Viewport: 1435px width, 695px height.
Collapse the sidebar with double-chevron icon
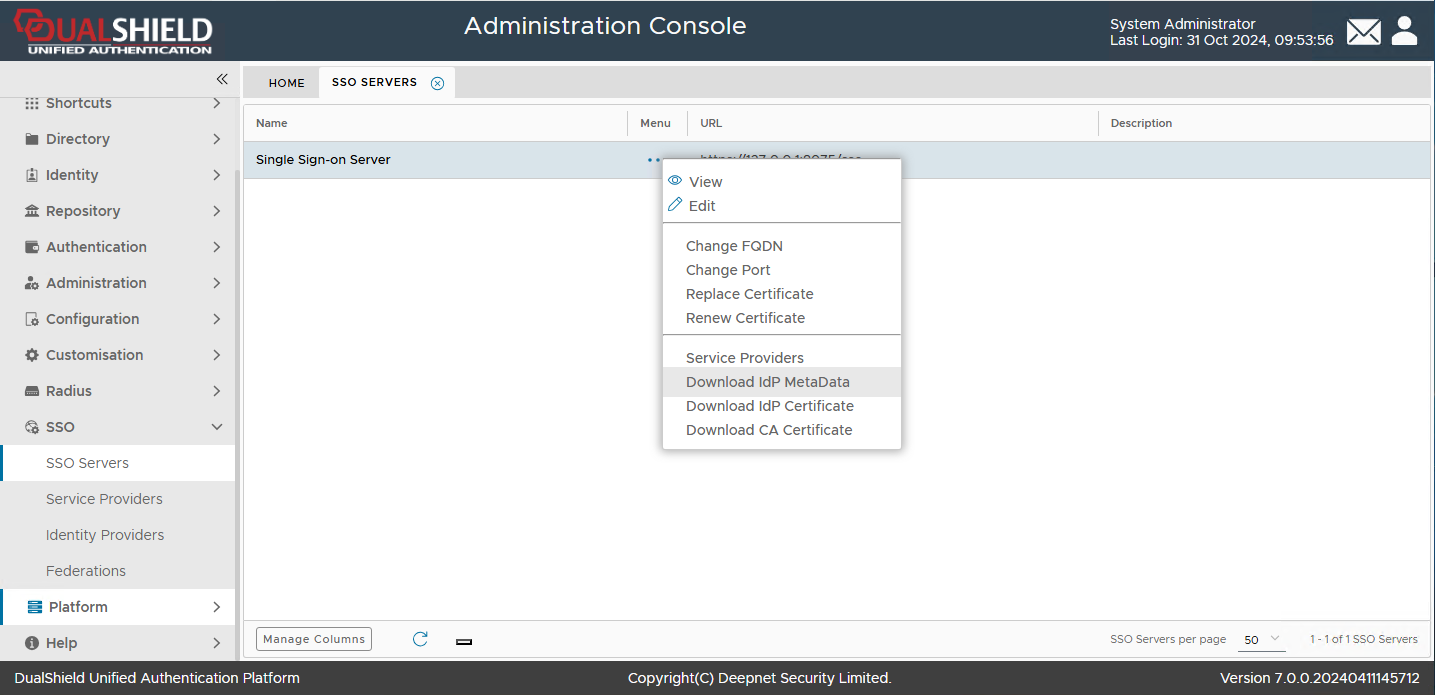[222, 79]
